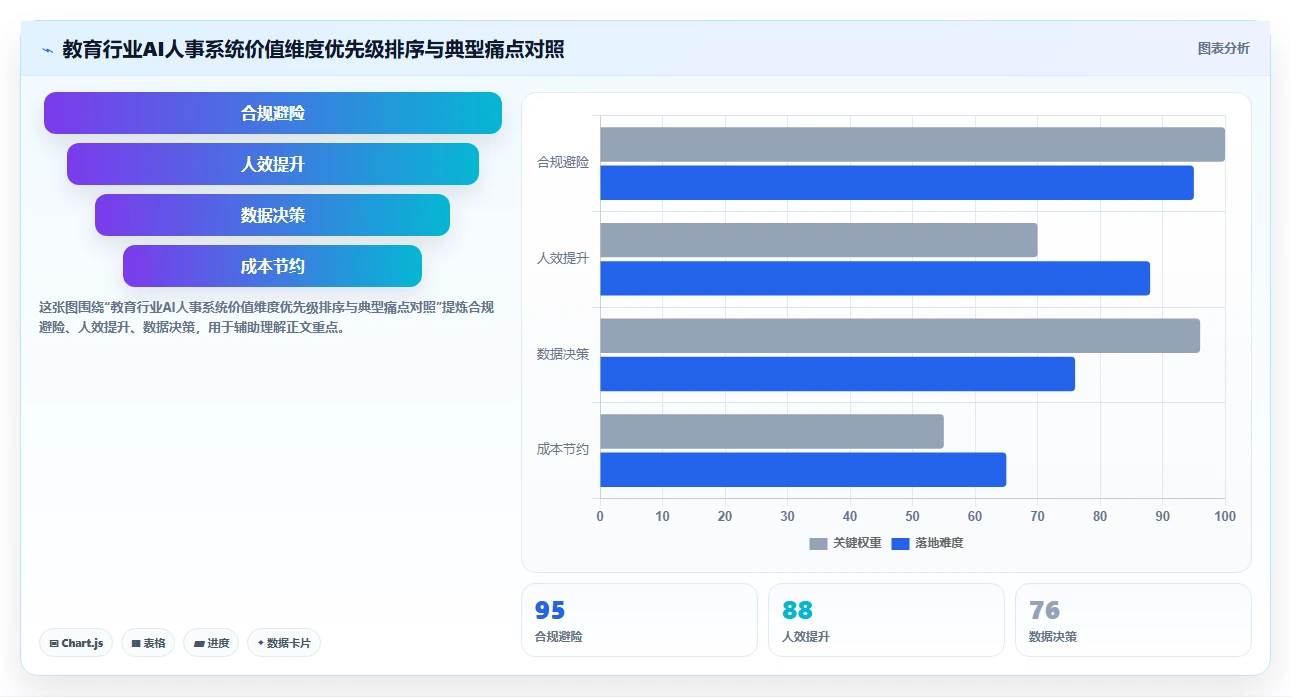Click the gray 数据决策 关键权重 bar
Viewport: 1291px width, 697px height.
pyautogui.click(x=900, y=336)
